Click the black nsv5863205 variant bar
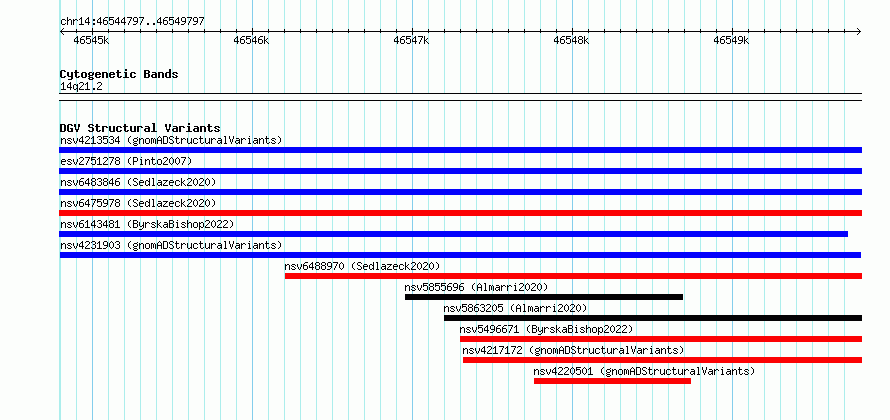This screenshot has width=890, height=420. point(653,318)
